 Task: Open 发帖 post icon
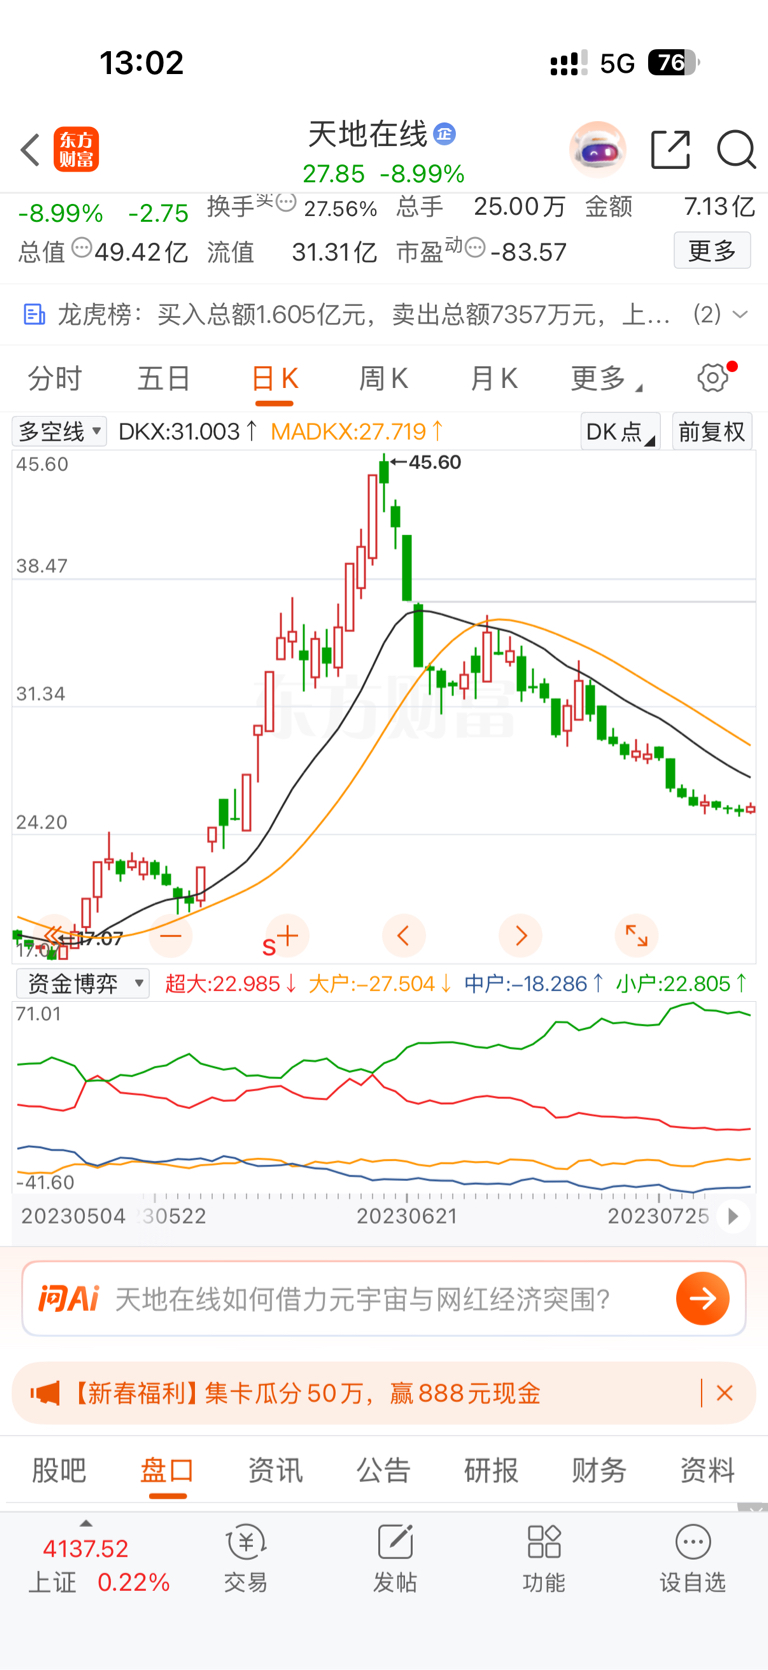pos(395,1559)
